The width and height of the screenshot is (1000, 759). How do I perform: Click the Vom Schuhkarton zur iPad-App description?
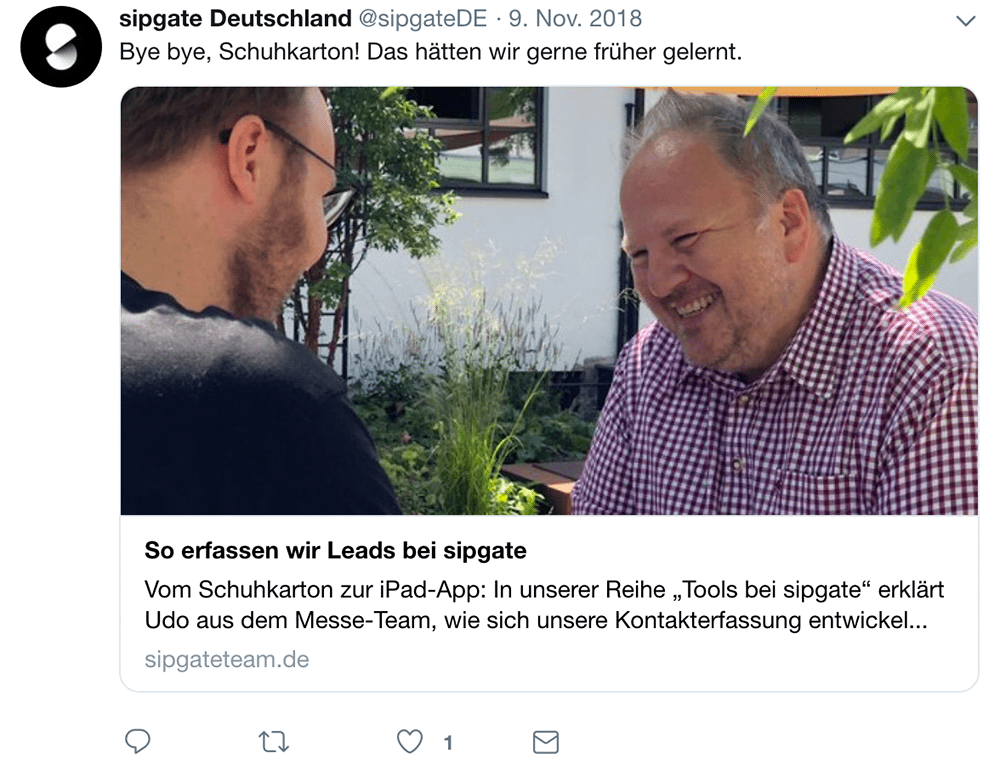(x=544, y=605)
